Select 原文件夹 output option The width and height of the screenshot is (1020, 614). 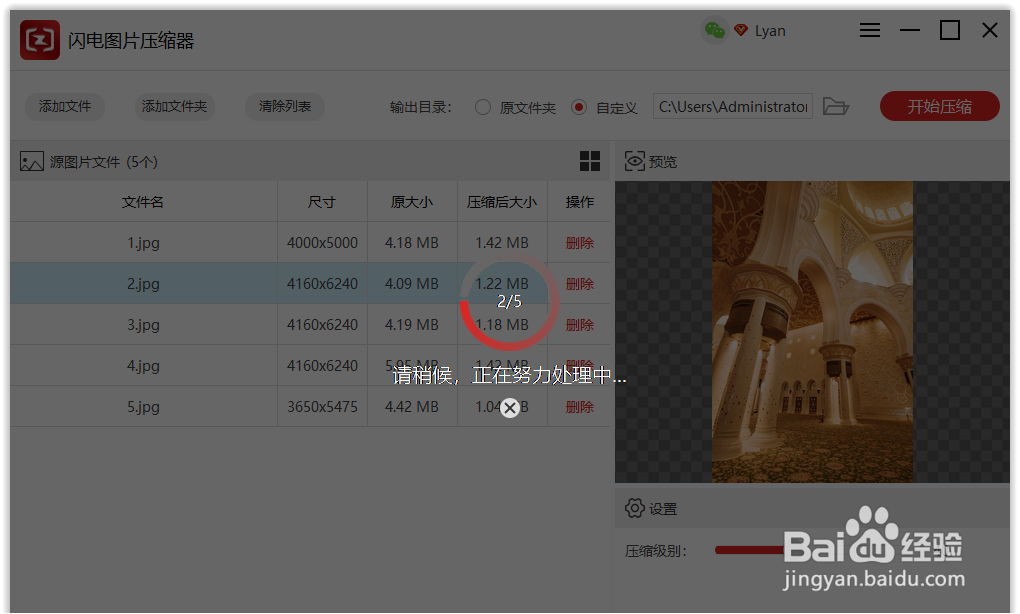click(x=483, y=107)
